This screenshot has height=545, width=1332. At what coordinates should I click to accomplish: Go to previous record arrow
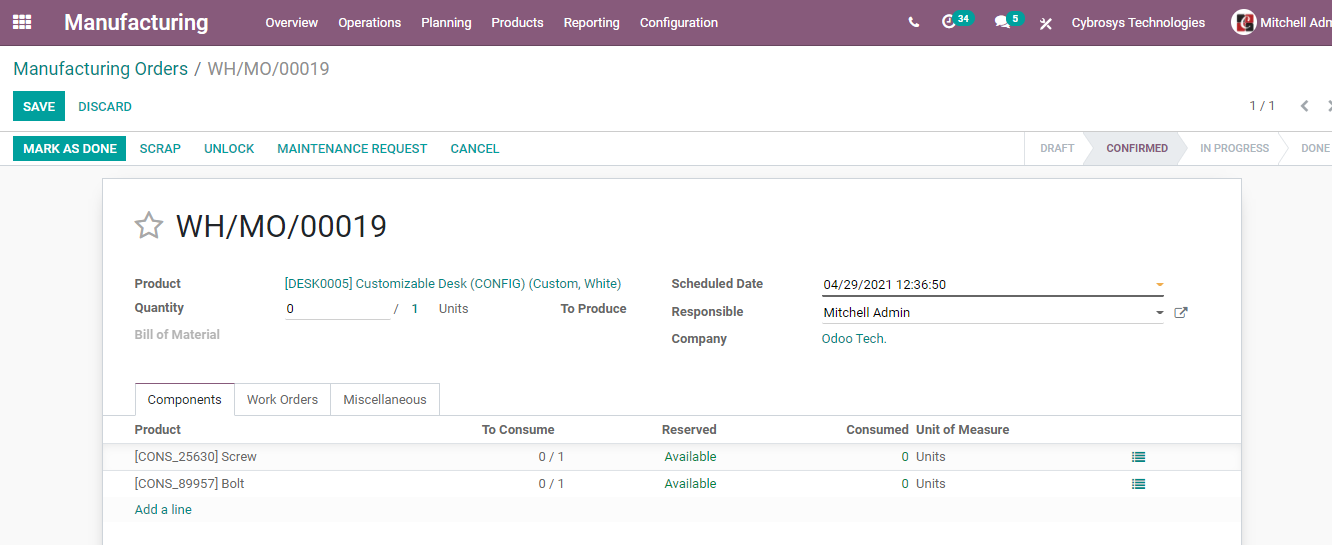pos(1304,106)
